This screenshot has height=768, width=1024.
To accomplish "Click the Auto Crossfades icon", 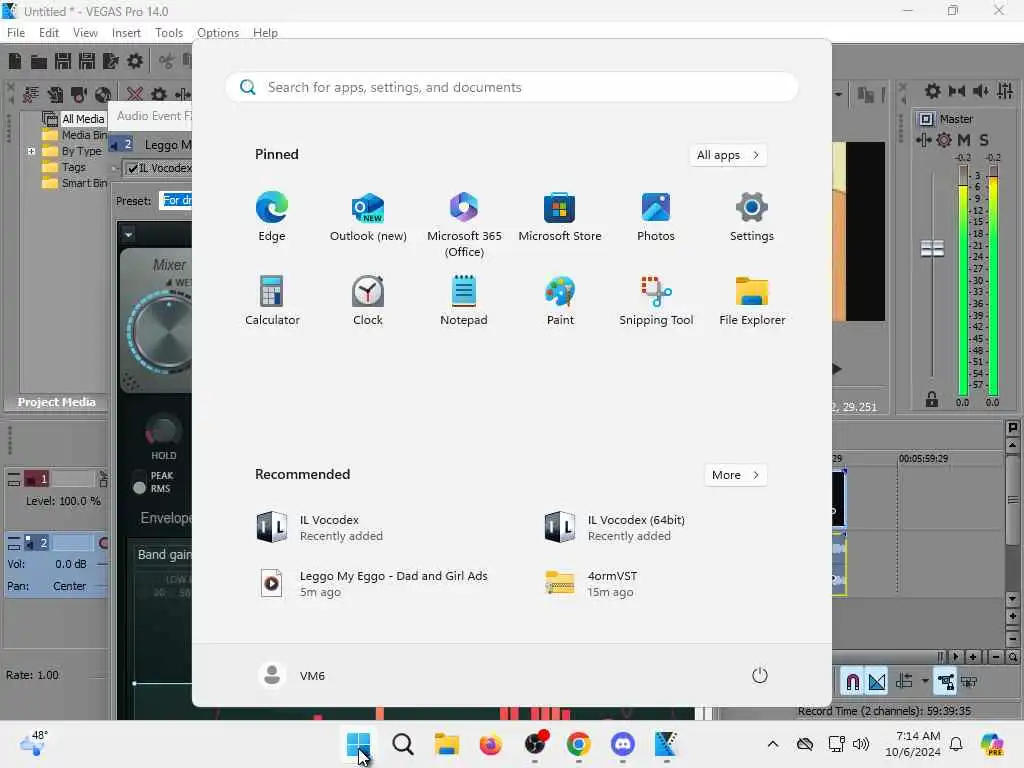I will point(877,682).
